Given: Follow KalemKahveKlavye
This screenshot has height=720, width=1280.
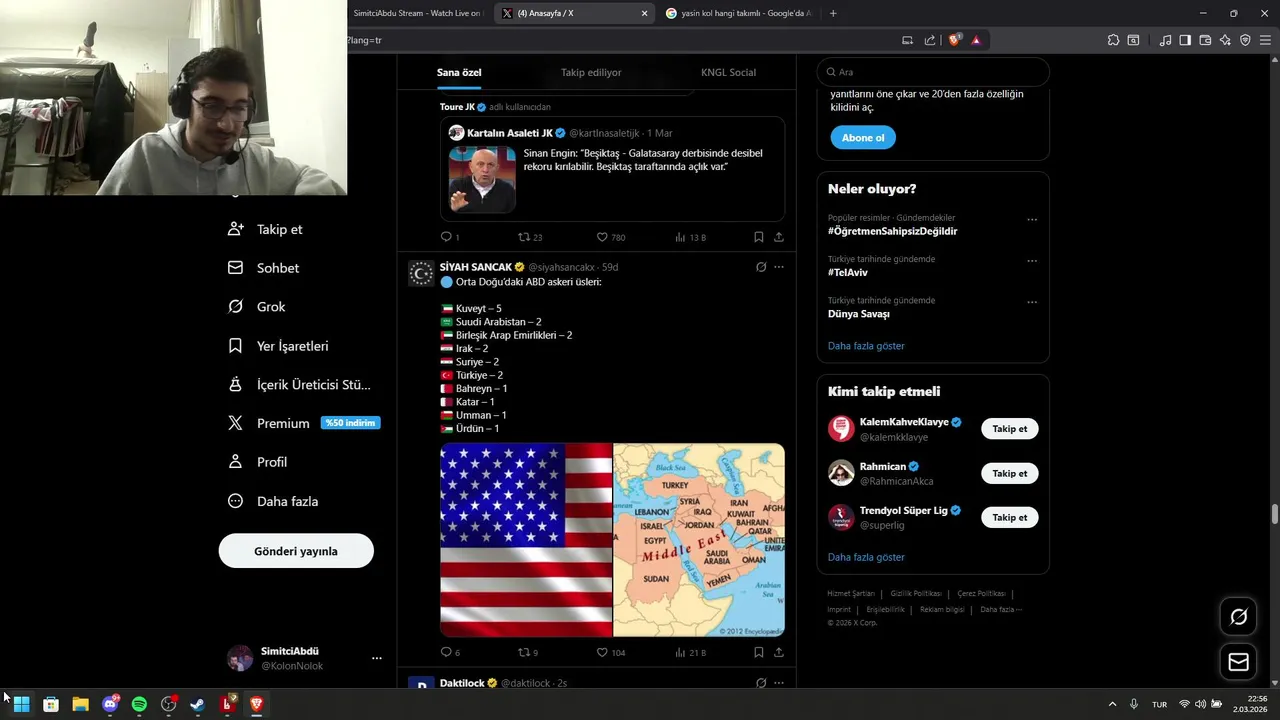Looking at the screenshot, I should pos(1009,429).
